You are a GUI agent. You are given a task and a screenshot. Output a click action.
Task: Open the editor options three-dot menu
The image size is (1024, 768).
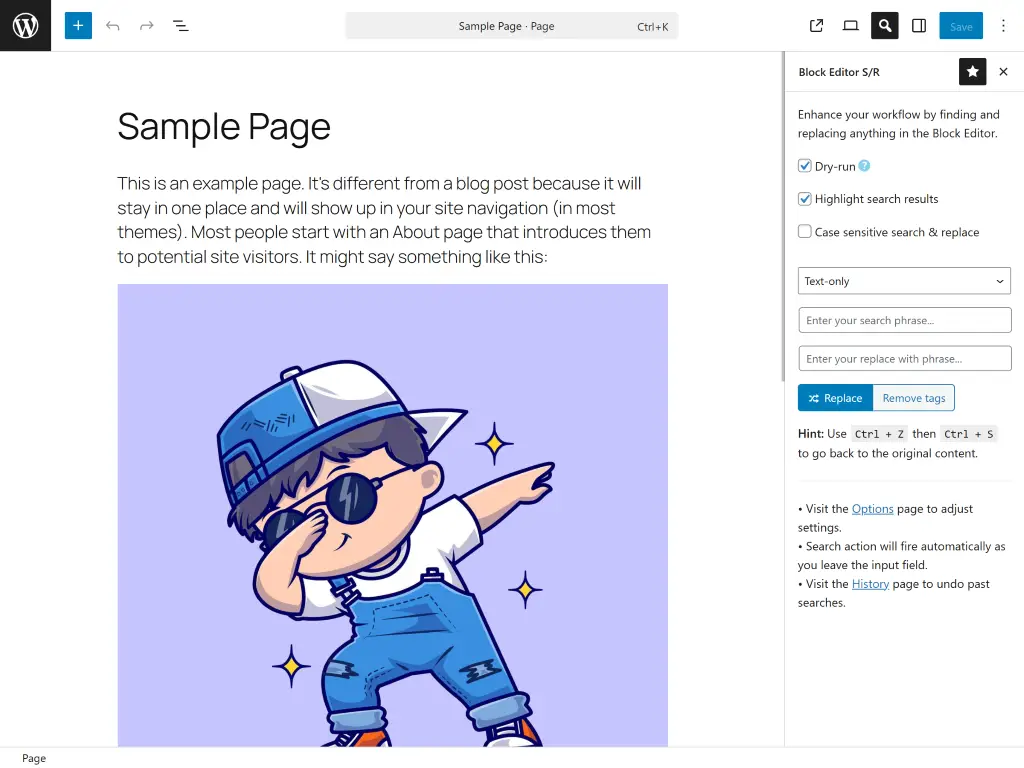click(1003, 25)
